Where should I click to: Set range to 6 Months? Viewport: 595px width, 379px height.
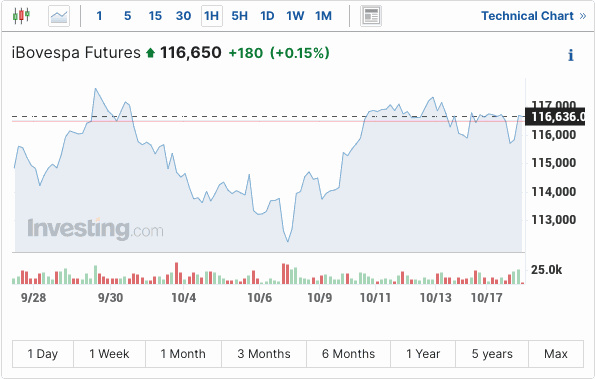[348, 354]
